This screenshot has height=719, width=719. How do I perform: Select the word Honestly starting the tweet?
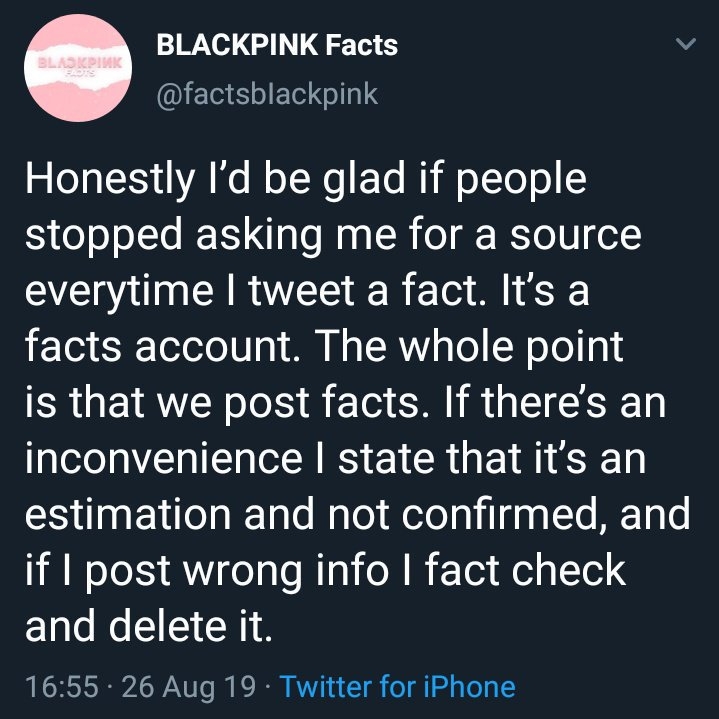(110, 180)
